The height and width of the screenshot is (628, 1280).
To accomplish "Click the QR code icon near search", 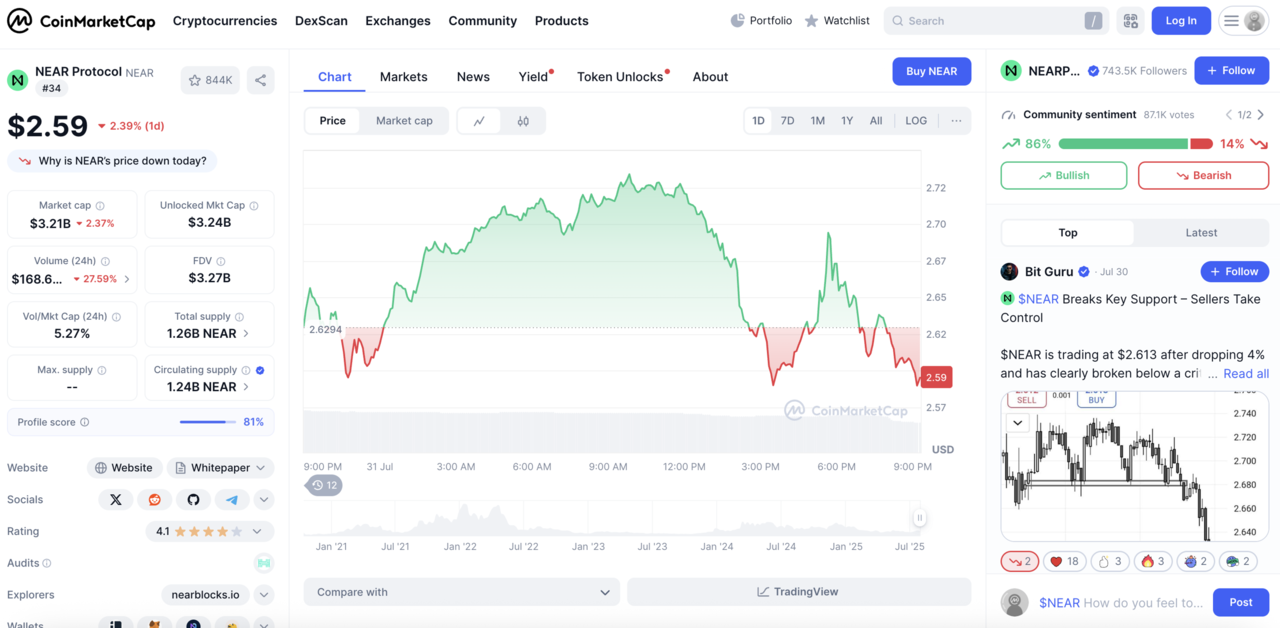I will pos(1130,21).
